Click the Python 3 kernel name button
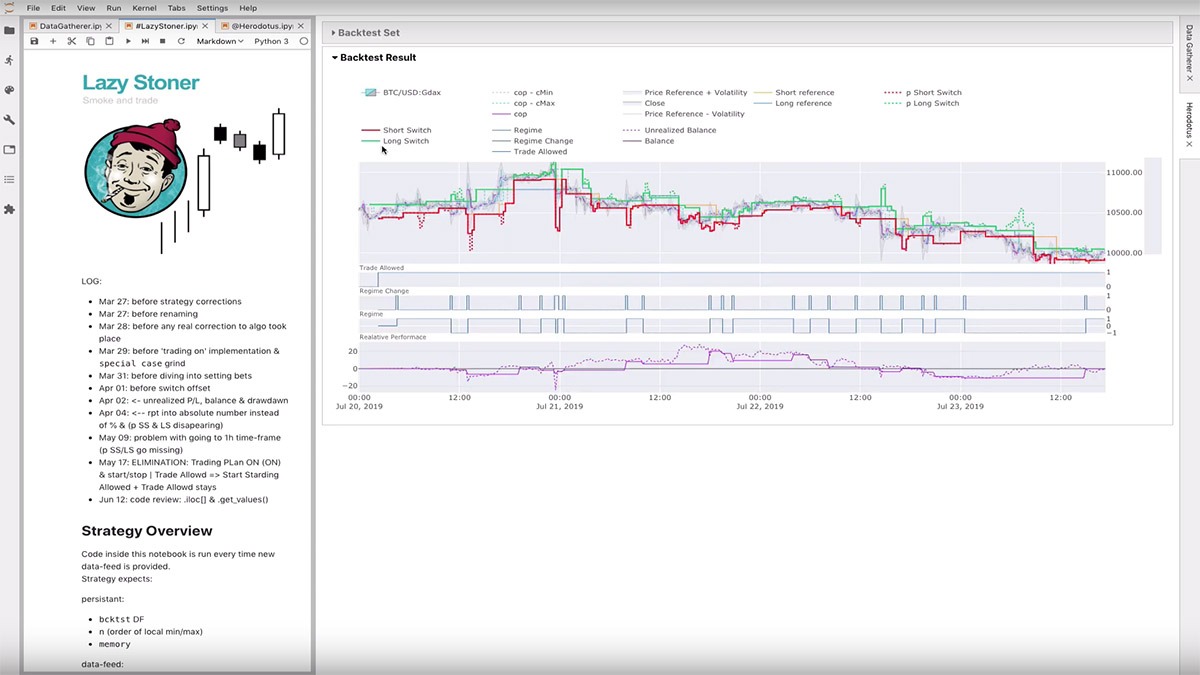Image resolution: width=1200 pixels, height=675 pixels. [271, 41]
